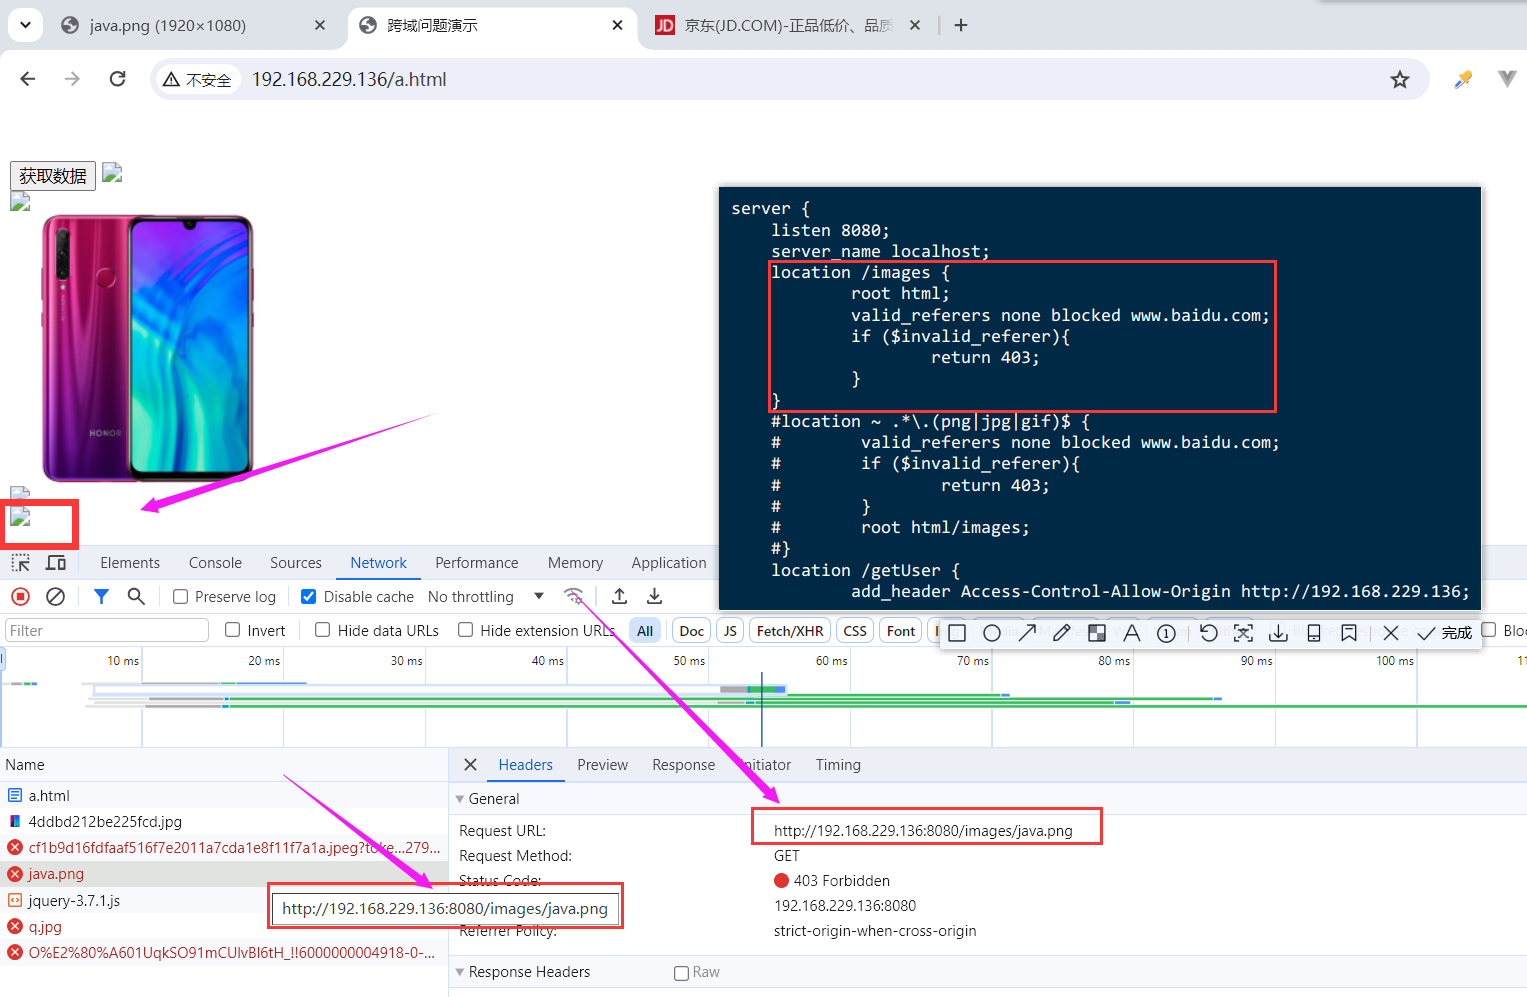Select the Headers tab in request details

(525, 765)
